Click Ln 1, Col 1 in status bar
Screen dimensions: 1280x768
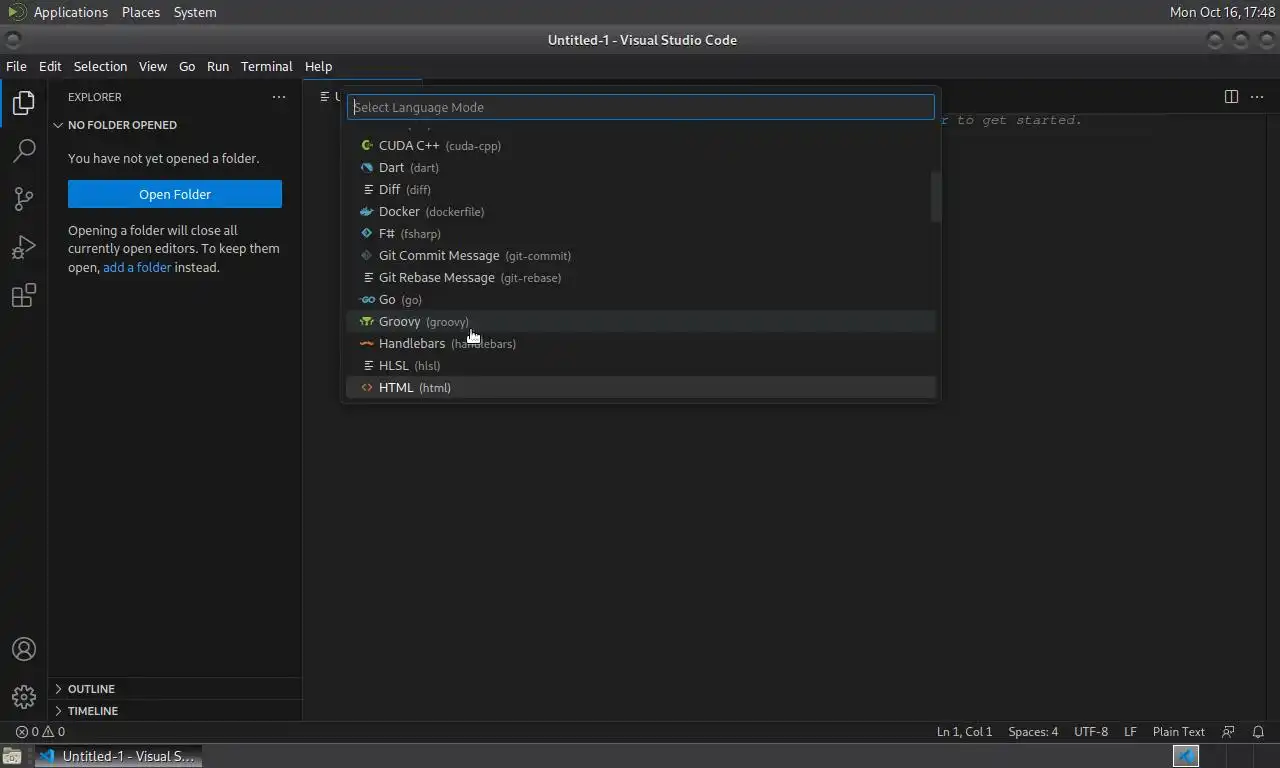(964, 732)
